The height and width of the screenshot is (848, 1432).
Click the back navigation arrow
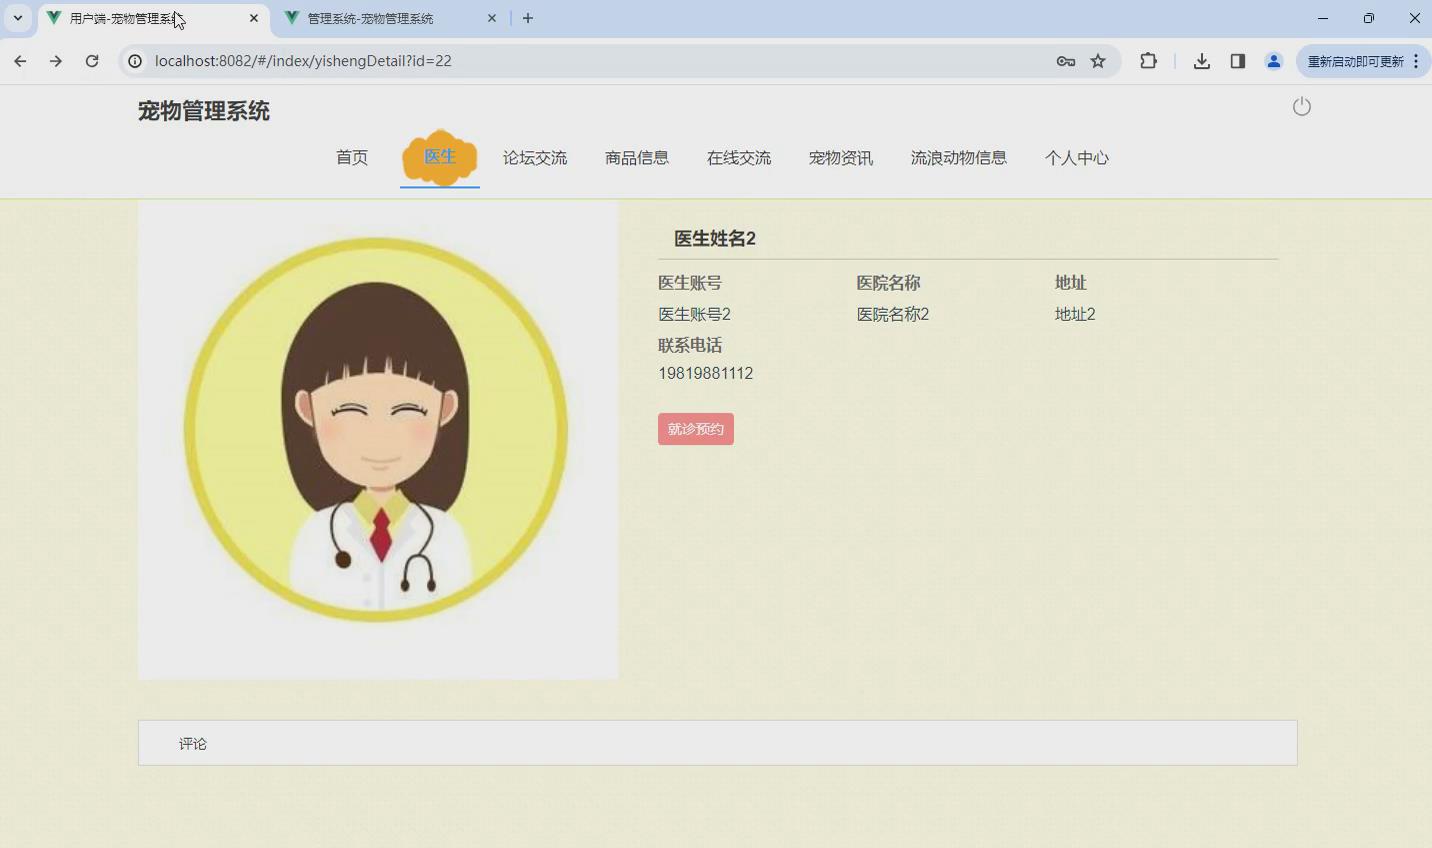pyautogui.click(x=20, y=61)
